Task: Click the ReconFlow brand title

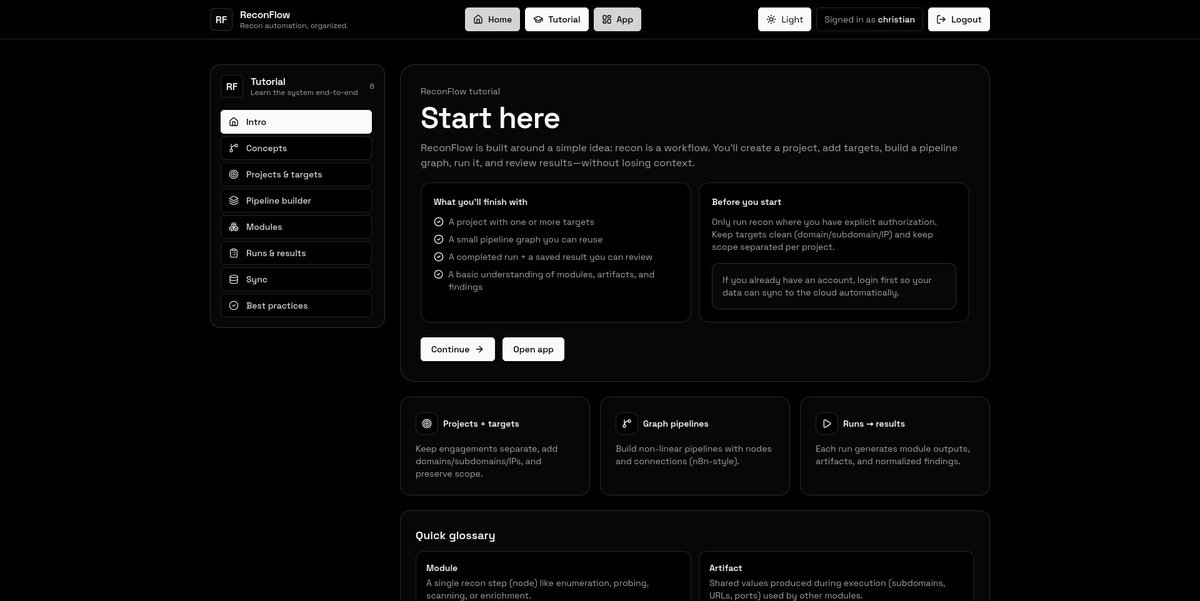Action: pyautogui.click(x=264, y=14)
